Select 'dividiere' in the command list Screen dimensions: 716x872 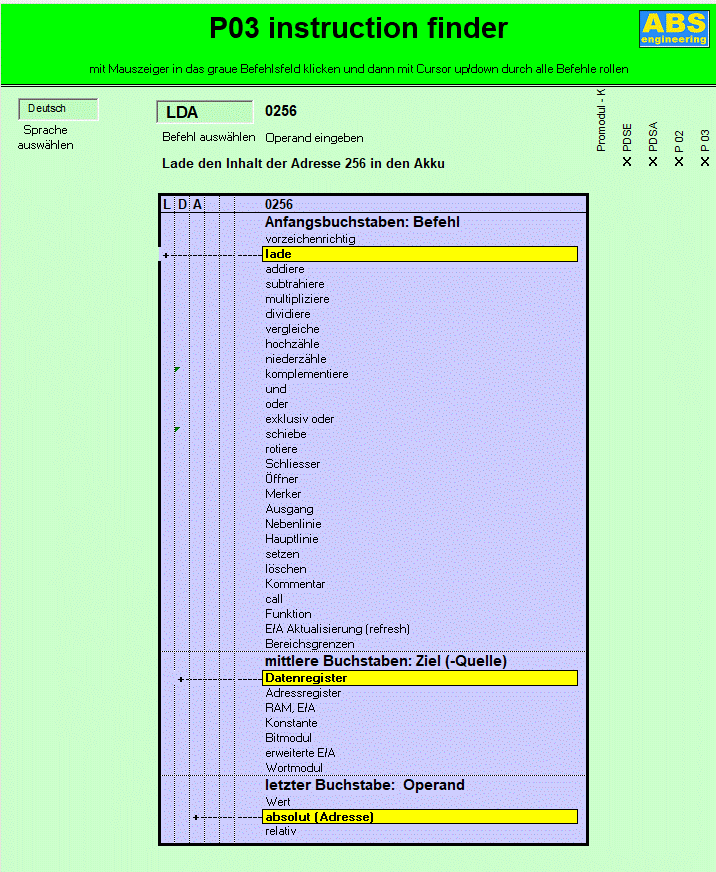pyautogui.click(x=288, y=314)
